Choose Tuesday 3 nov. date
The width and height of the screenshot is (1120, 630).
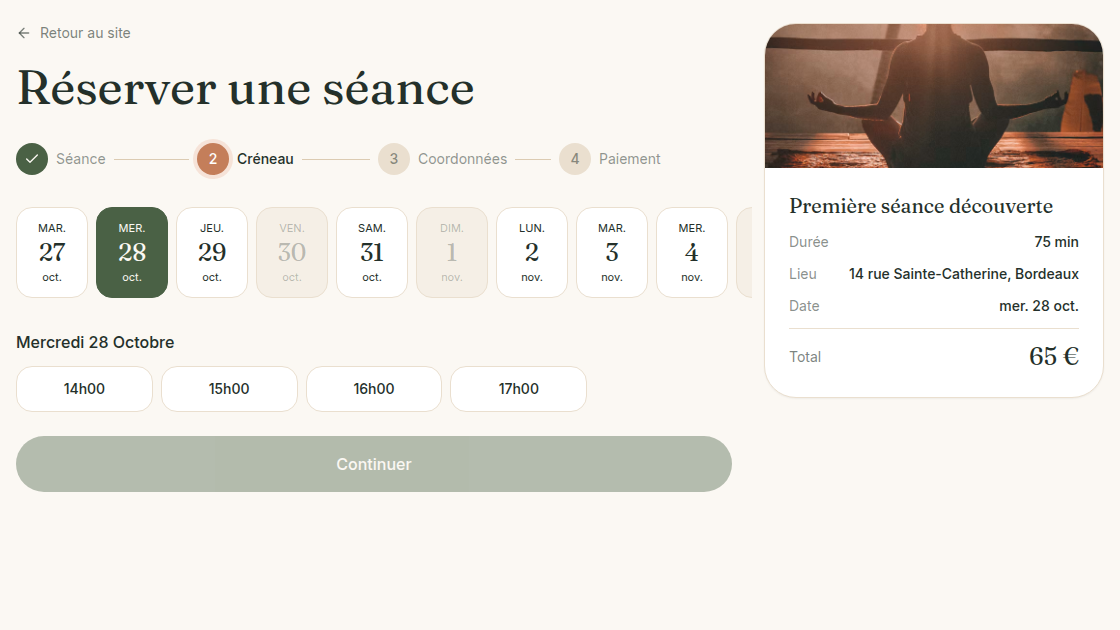[x=612, y=252]
